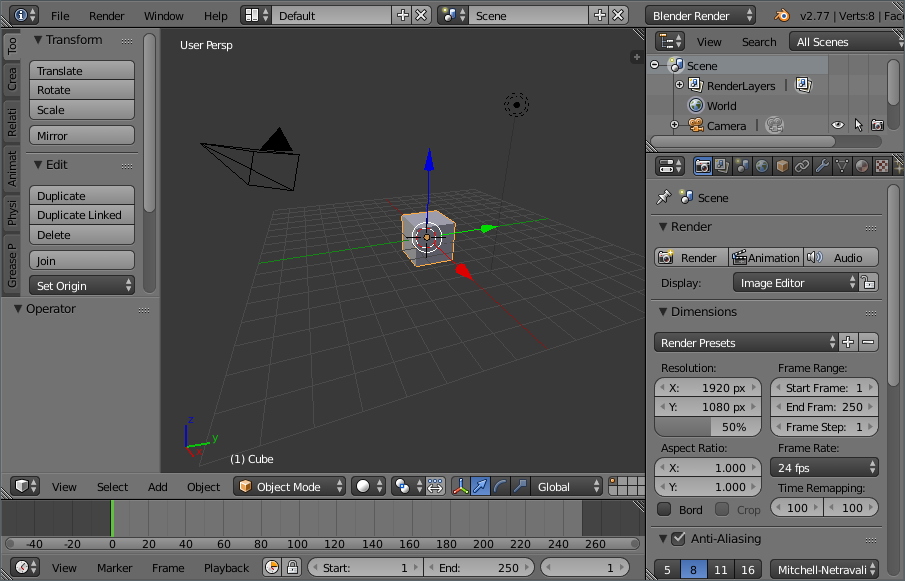Click the Animation render button
This screenshot has height=581, width=905.
point(766,257)
